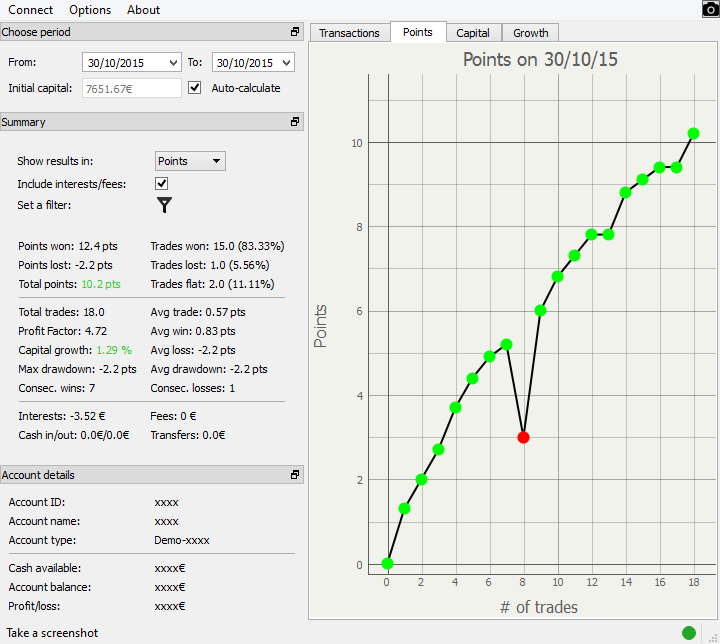720x644 pixels.
Task: Switch to the Capital tab
Action: 473,33
